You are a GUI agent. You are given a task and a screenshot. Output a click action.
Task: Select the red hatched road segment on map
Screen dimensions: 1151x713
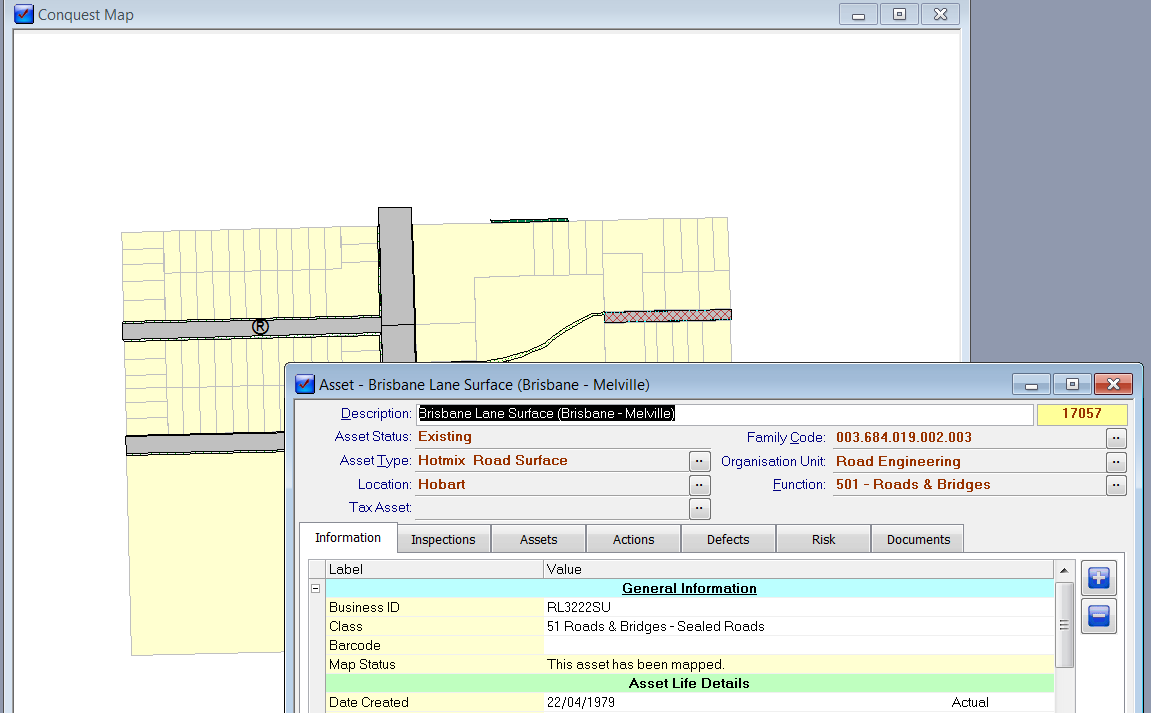click(x=667, y=316)
